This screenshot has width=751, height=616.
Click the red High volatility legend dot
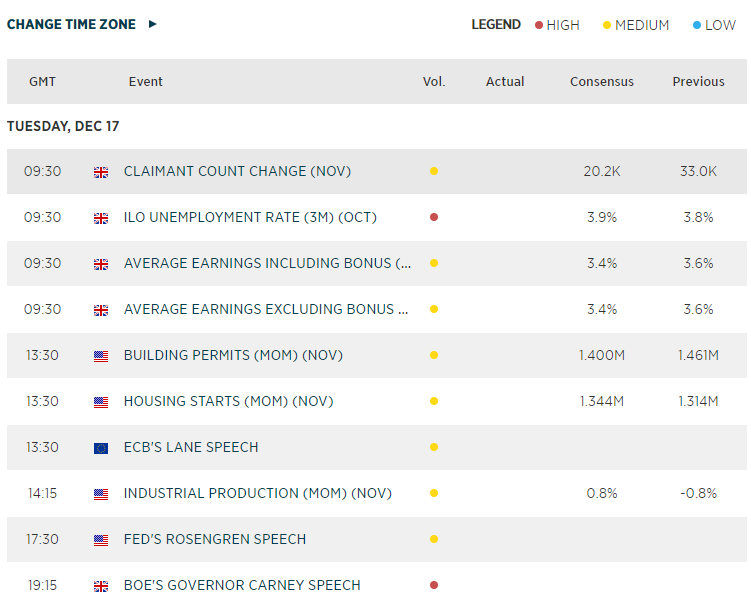539,25
